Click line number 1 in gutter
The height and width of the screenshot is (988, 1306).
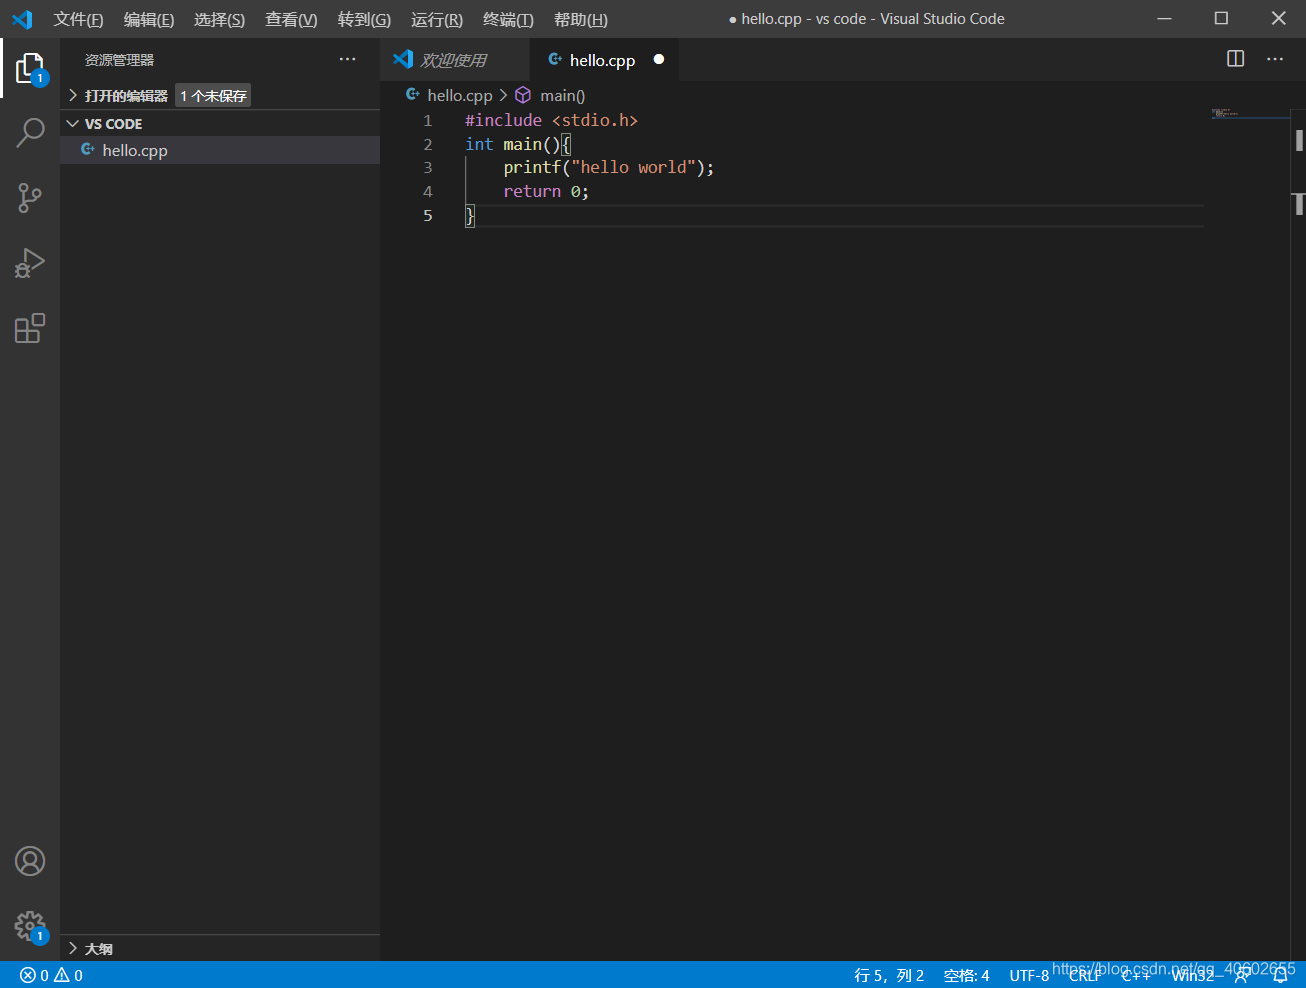pos(428,120)
